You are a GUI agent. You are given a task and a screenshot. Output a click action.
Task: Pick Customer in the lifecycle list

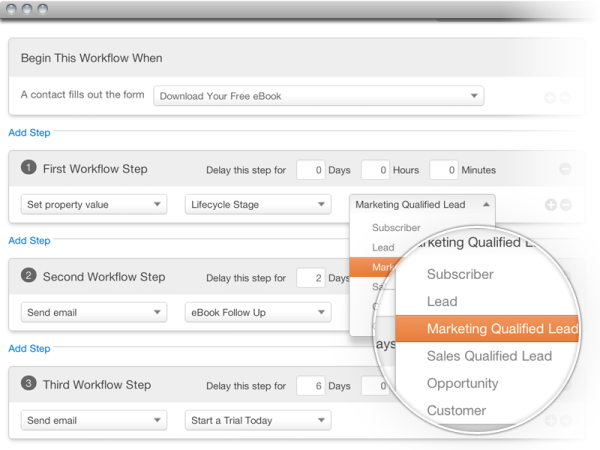click(456, 410)
